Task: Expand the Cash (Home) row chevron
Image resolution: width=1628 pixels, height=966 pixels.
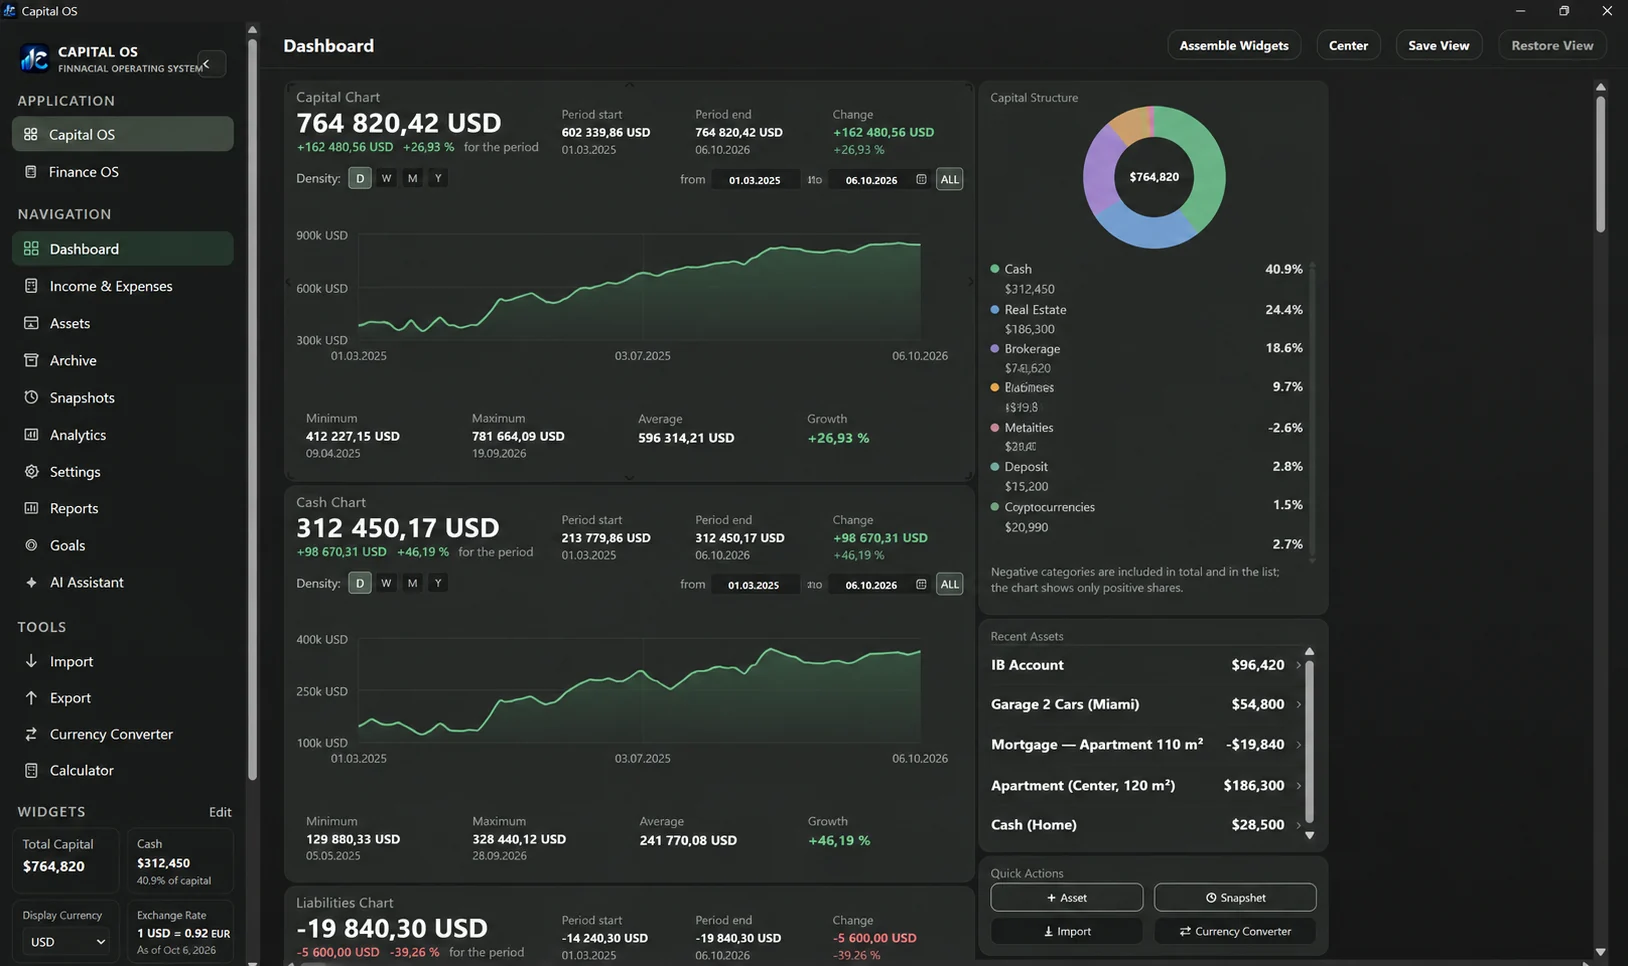Action: click(x=1298, y=825)
